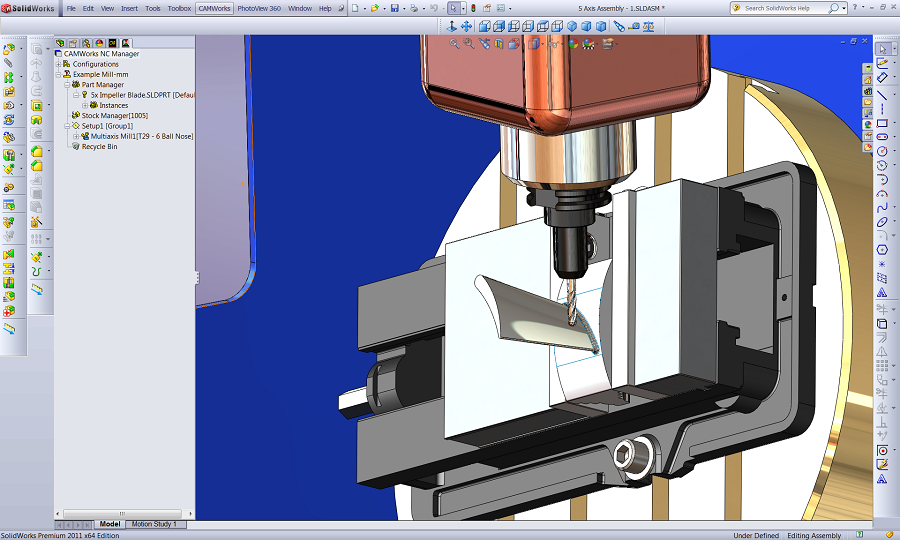The height and width of the screenshot is (540, 900).
Task: Click in the Search SolidWorks Help field
Action: point(790,8)
